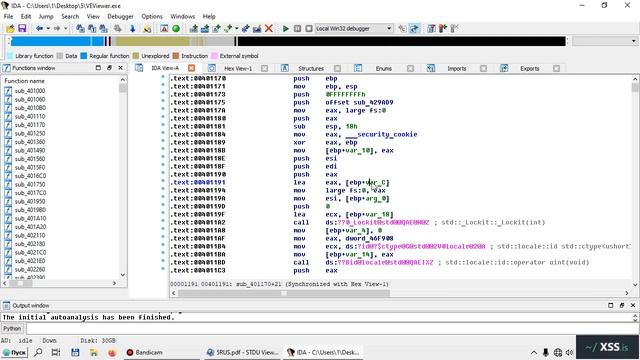Close the Structures tab

click(337, 68)
